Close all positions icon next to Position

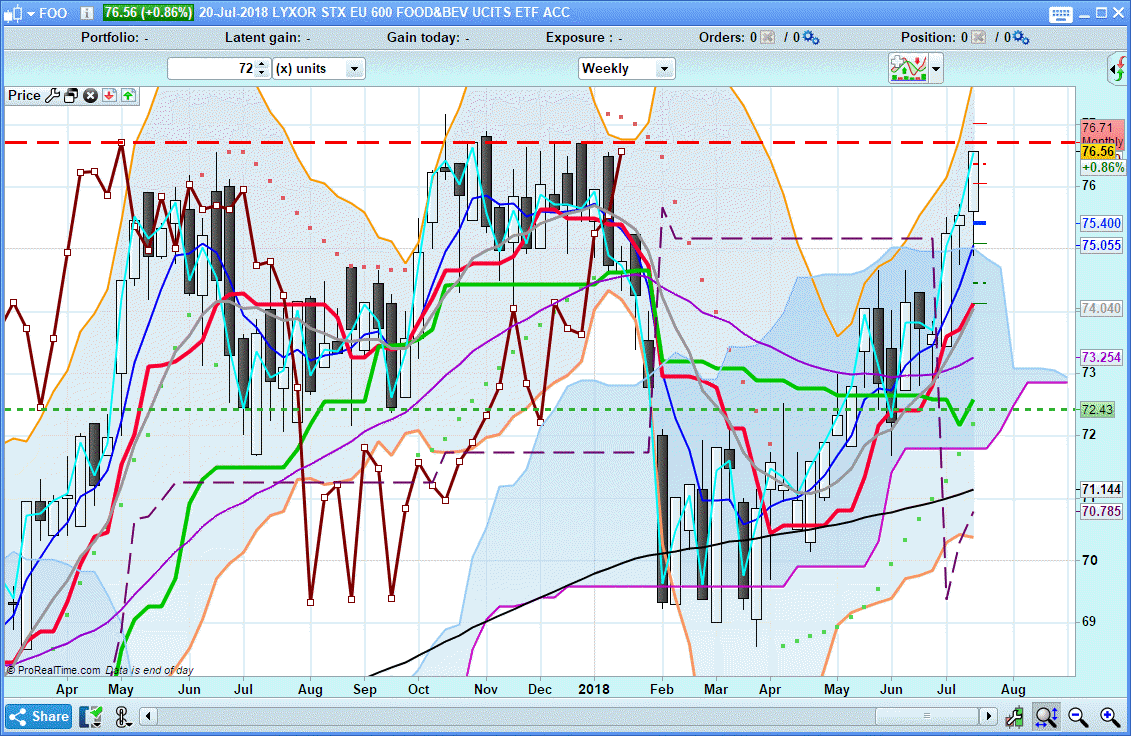978,38
